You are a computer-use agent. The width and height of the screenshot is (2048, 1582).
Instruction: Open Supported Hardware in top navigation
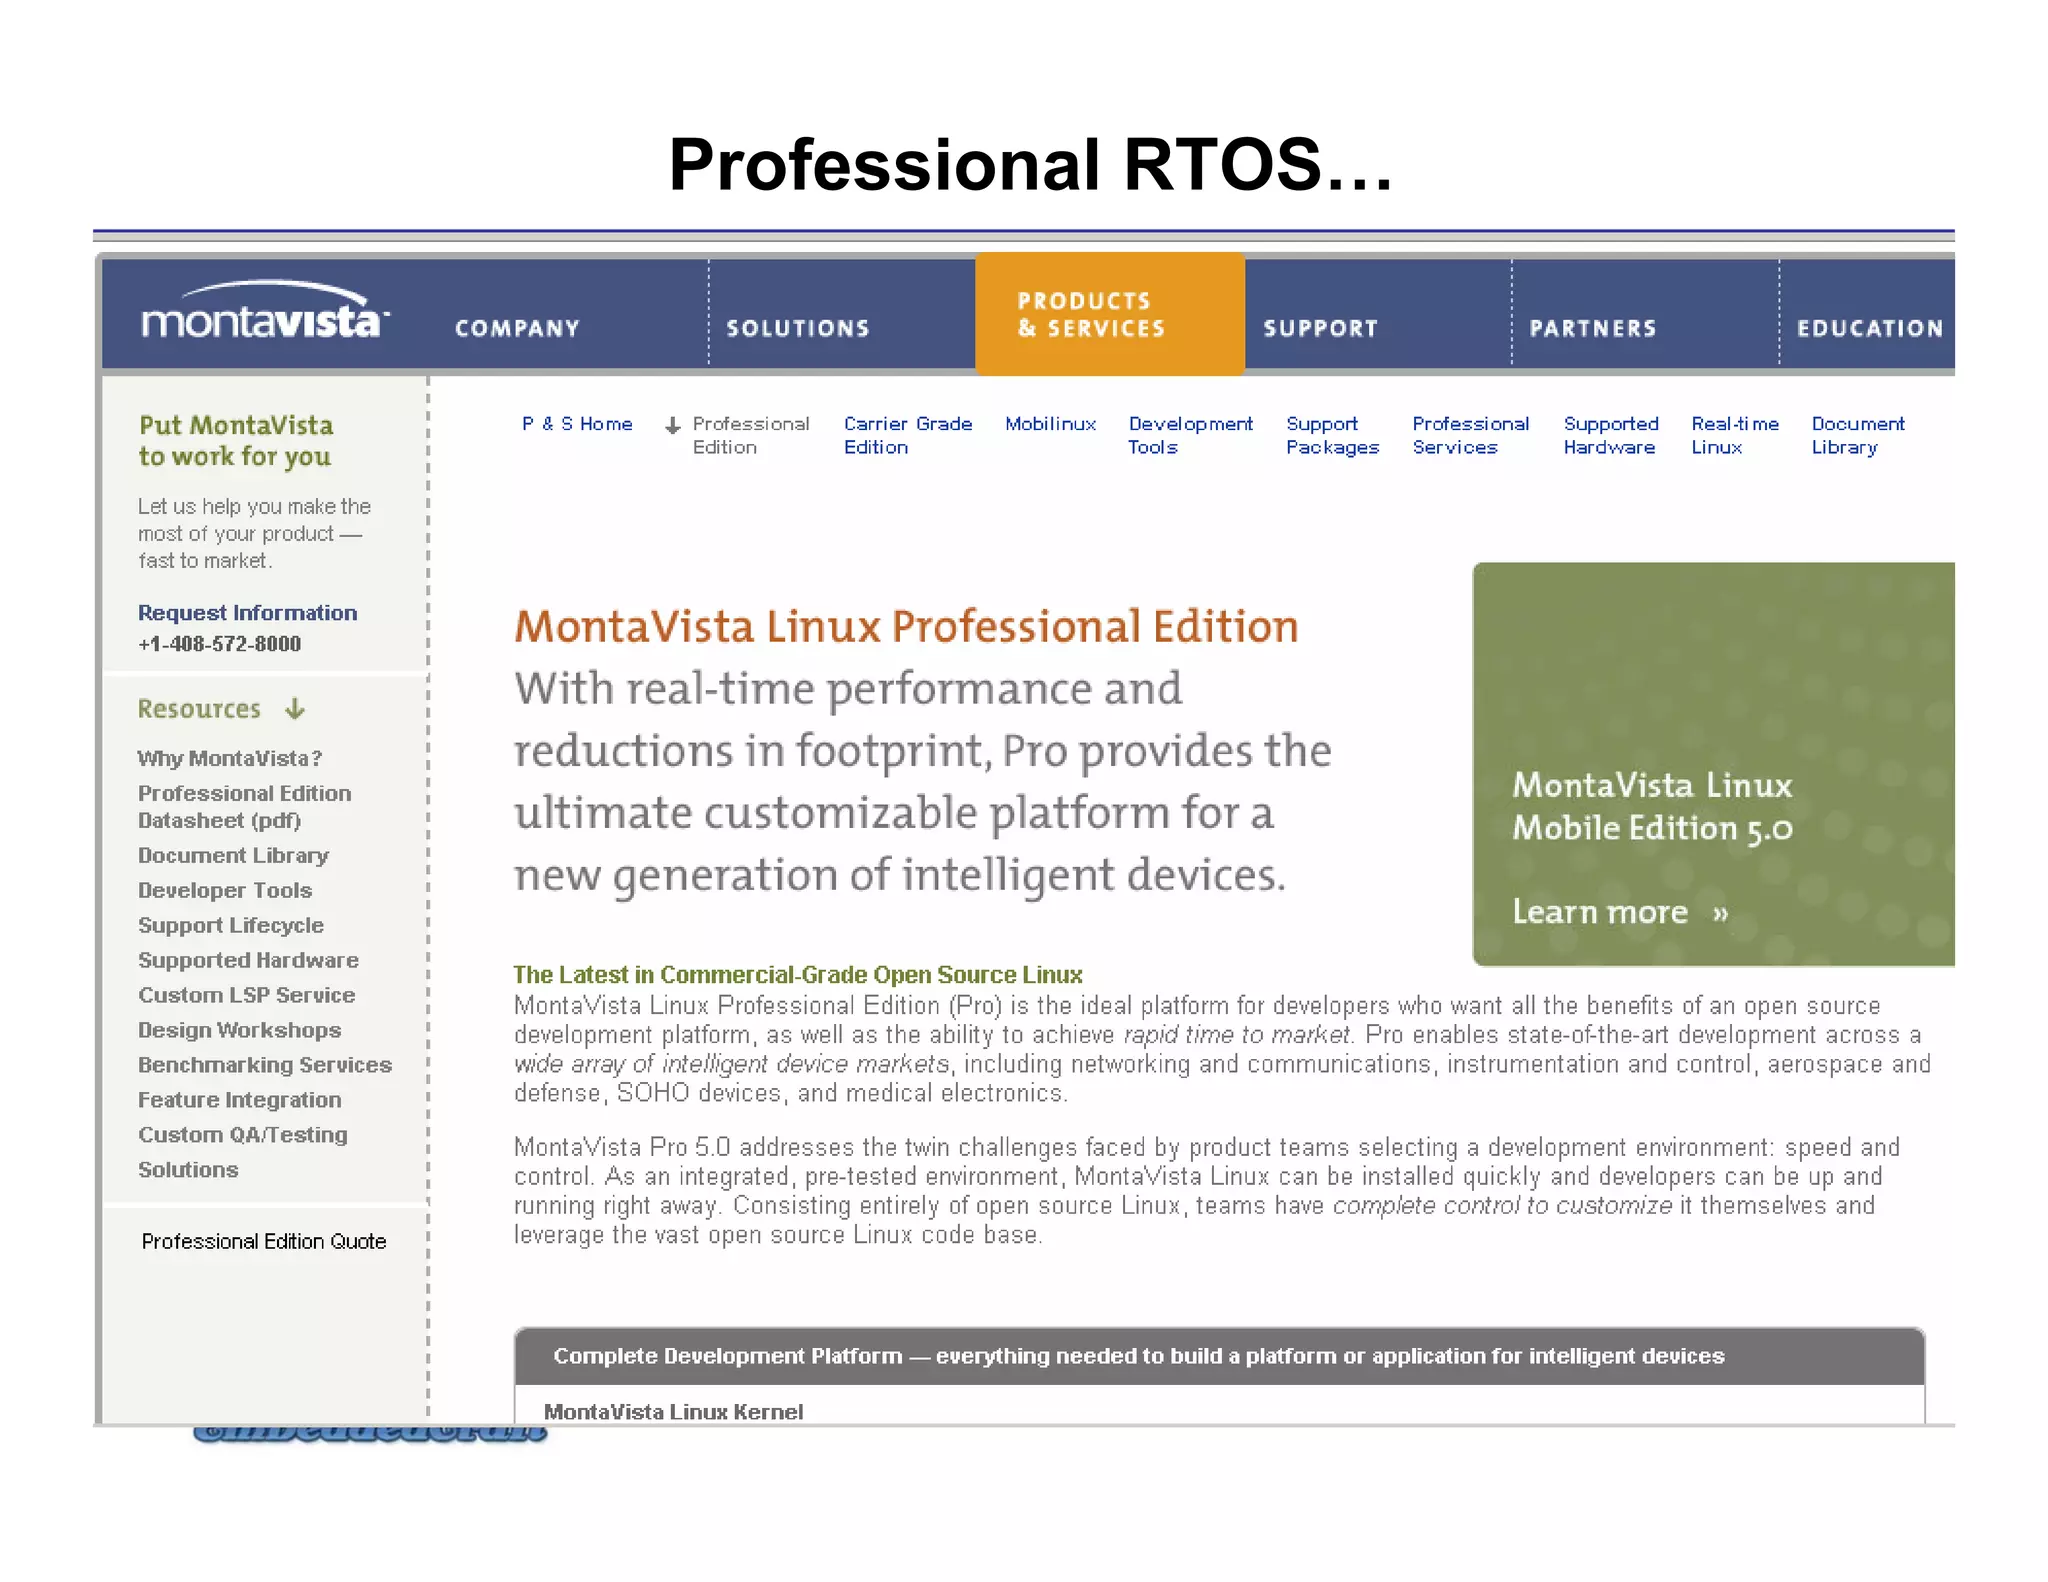(x=1611, y=436)
